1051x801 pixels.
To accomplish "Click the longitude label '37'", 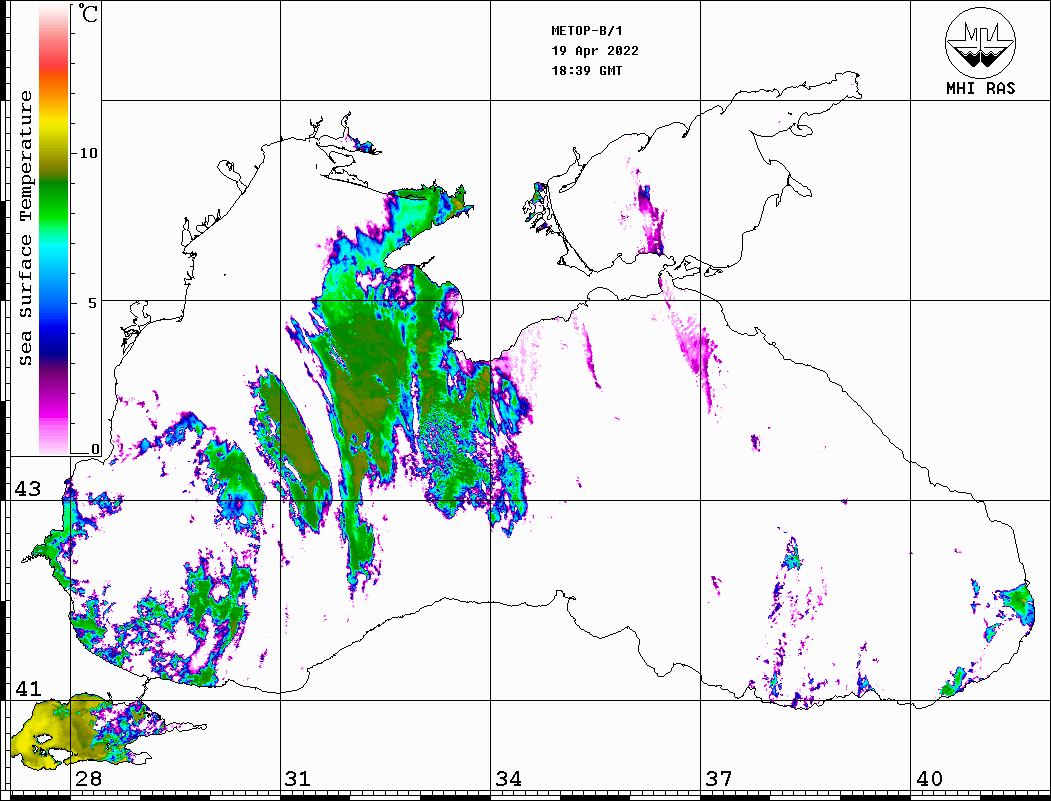I will point(719,778).
